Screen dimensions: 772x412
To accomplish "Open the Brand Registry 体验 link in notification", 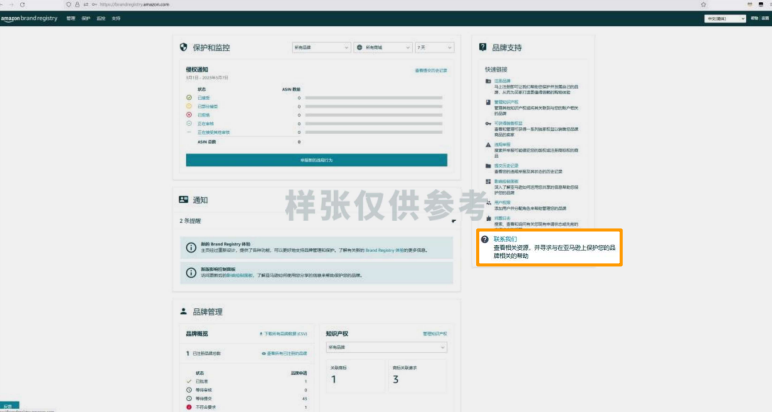I will coord(386,250).
